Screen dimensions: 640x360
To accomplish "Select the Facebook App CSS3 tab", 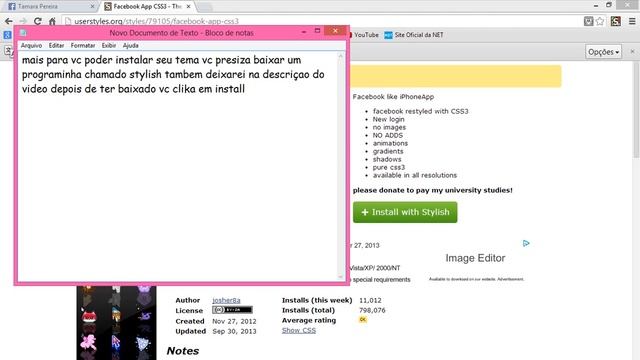I will pos(147,7).
